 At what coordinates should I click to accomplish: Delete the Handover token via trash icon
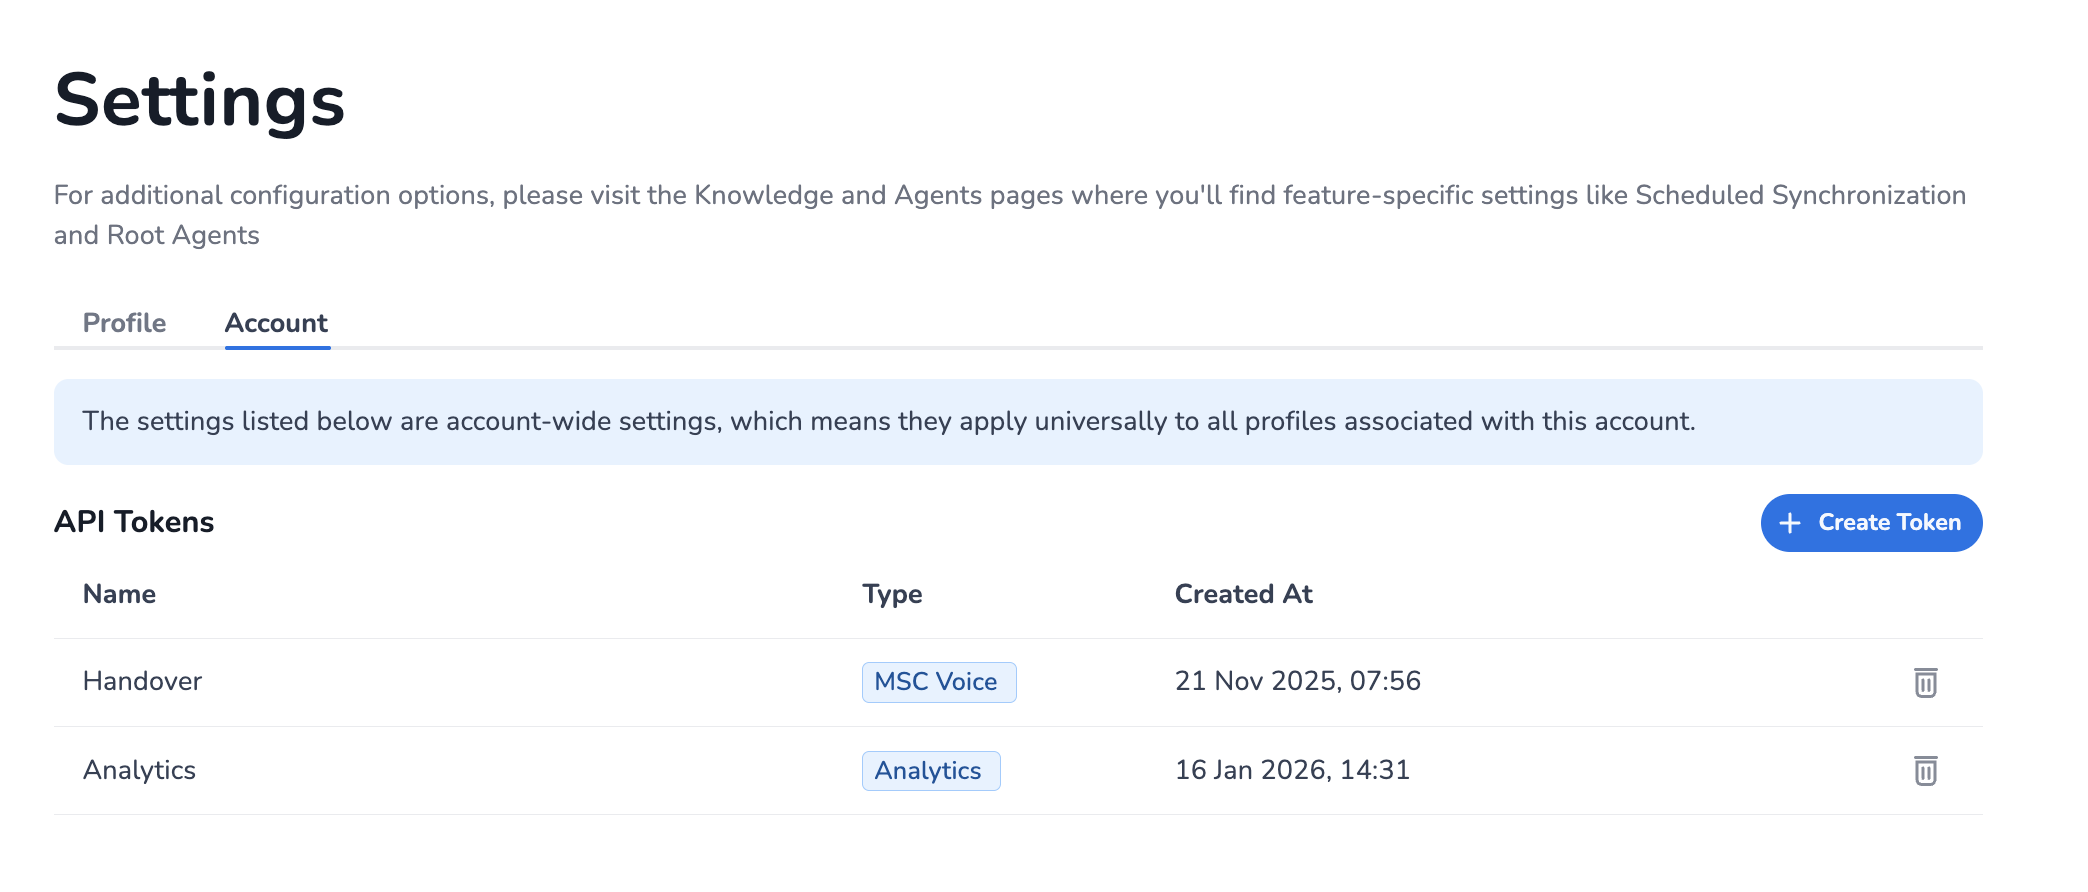[x=1925, y=683]
